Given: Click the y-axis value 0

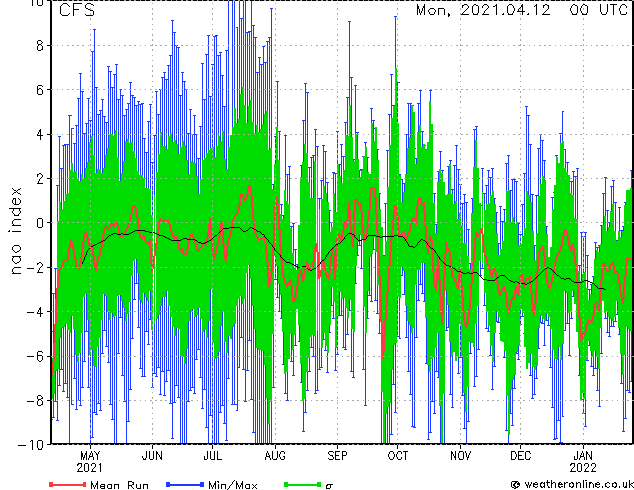Looking at the screenshot, I should click(x=40, y=223).
